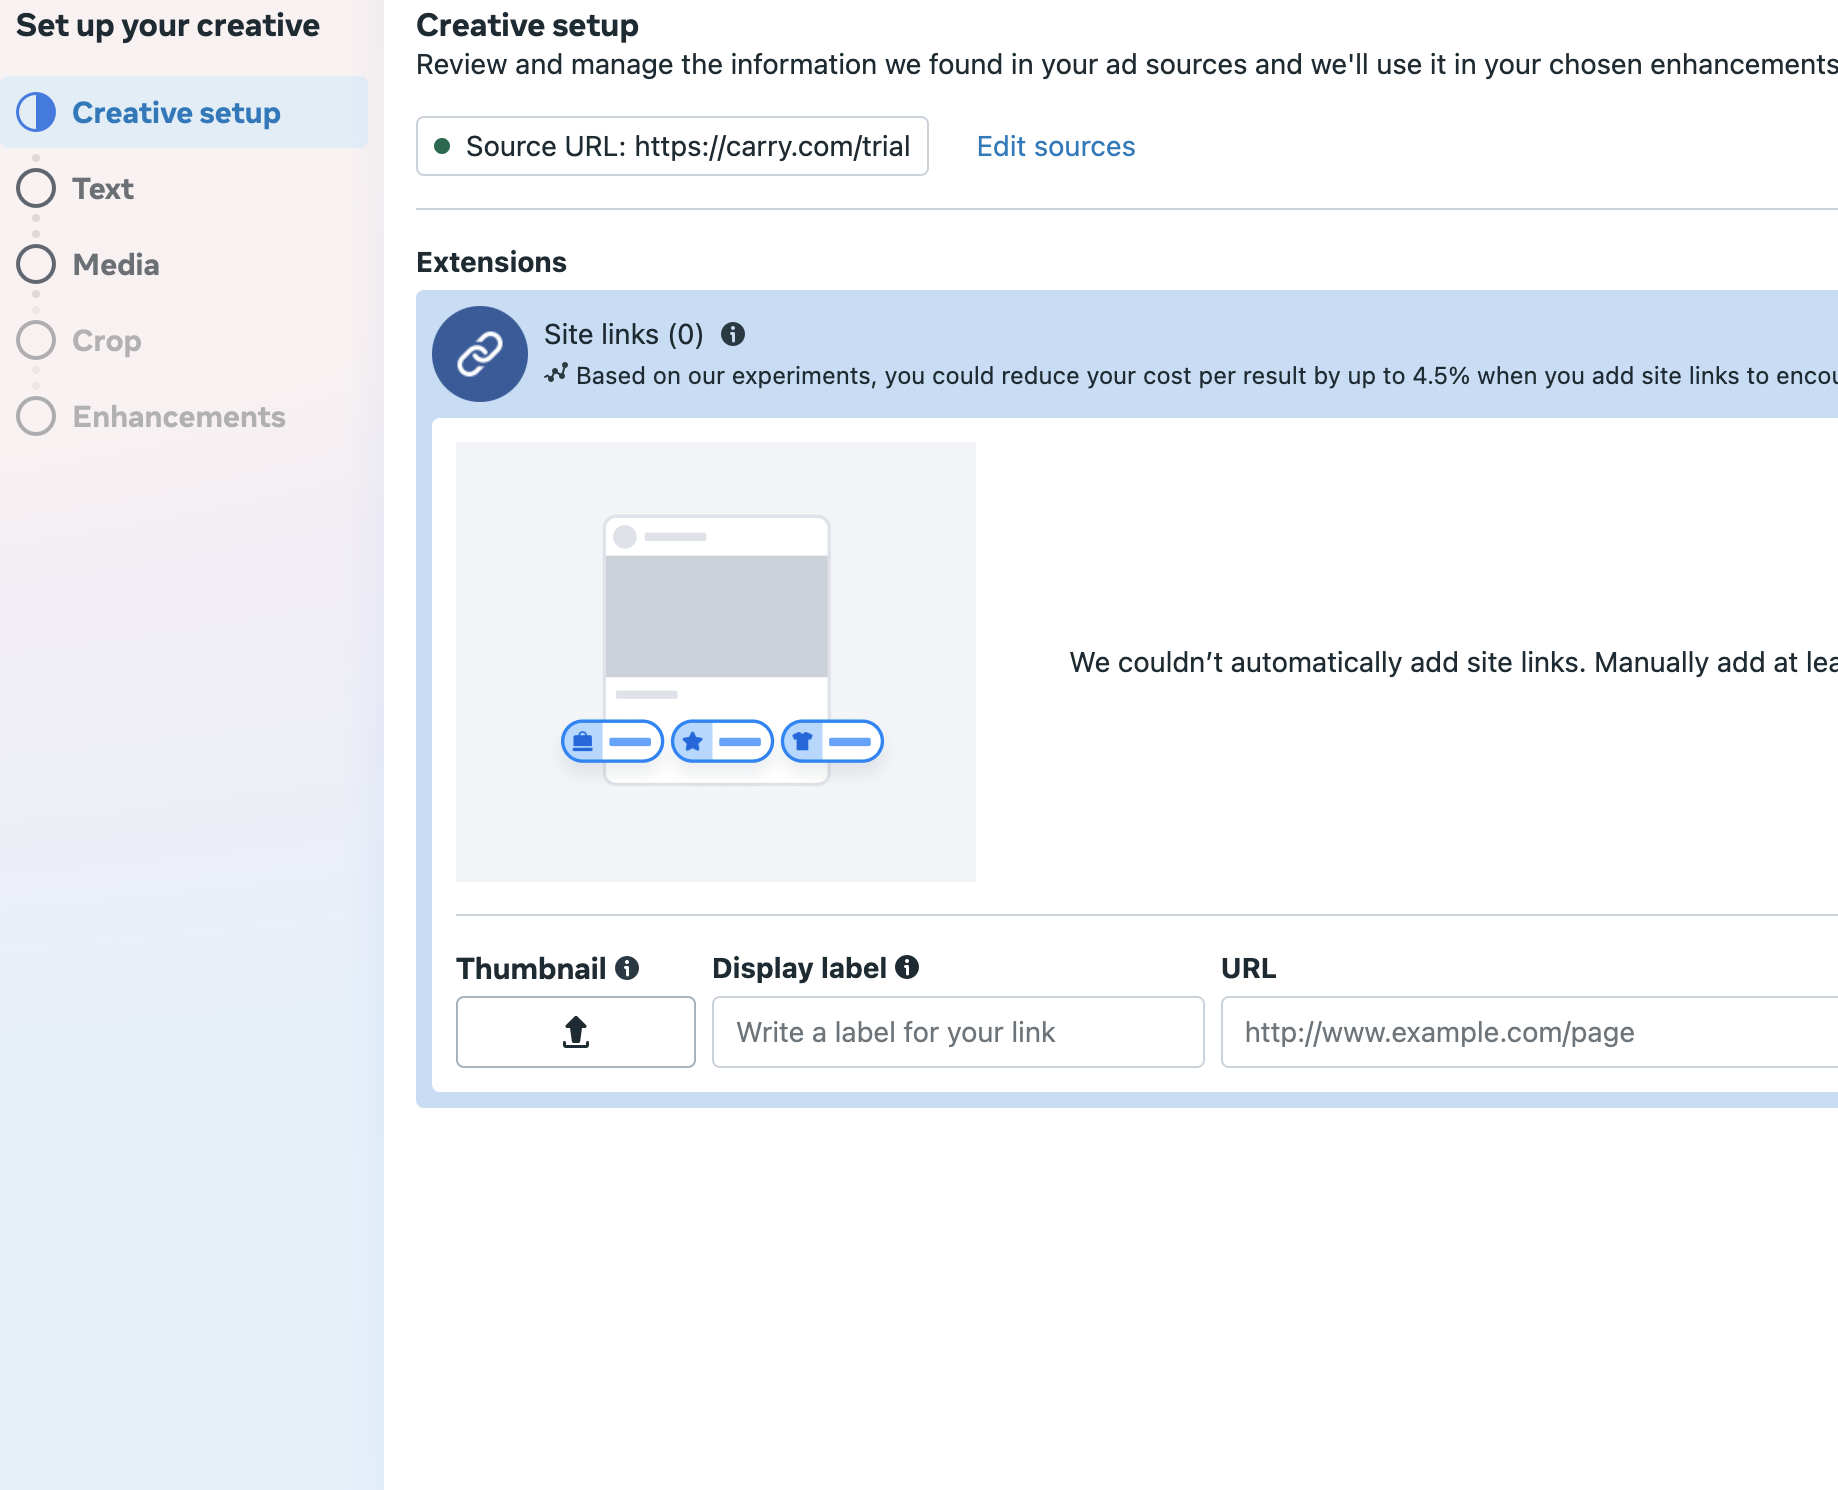The image size is (1838, 1490).
Task: Click the green status dot on Source URL
Action: tap(445, 146)
